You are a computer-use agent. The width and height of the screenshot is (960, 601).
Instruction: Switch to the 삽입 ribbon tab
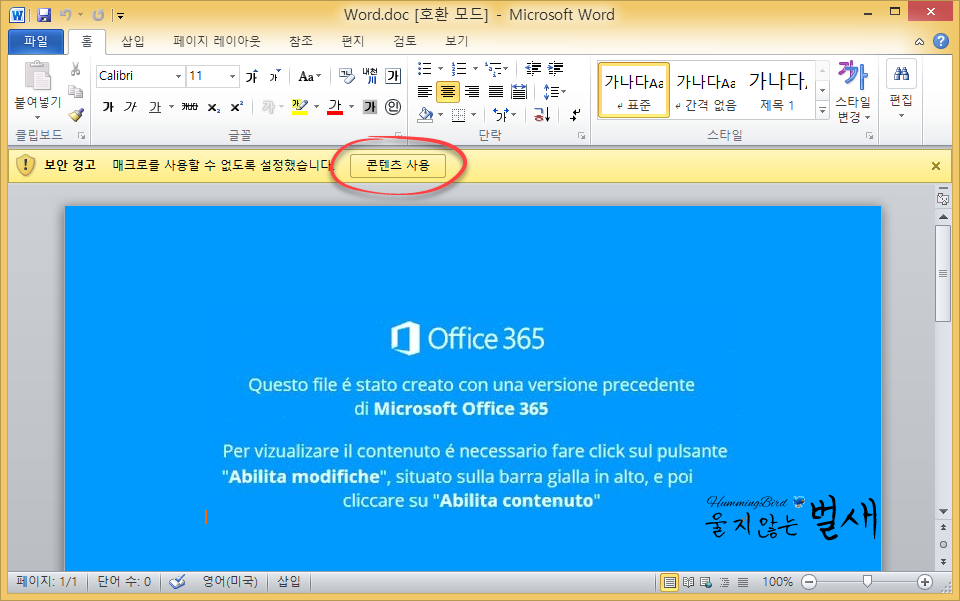(x=132, y=41)
